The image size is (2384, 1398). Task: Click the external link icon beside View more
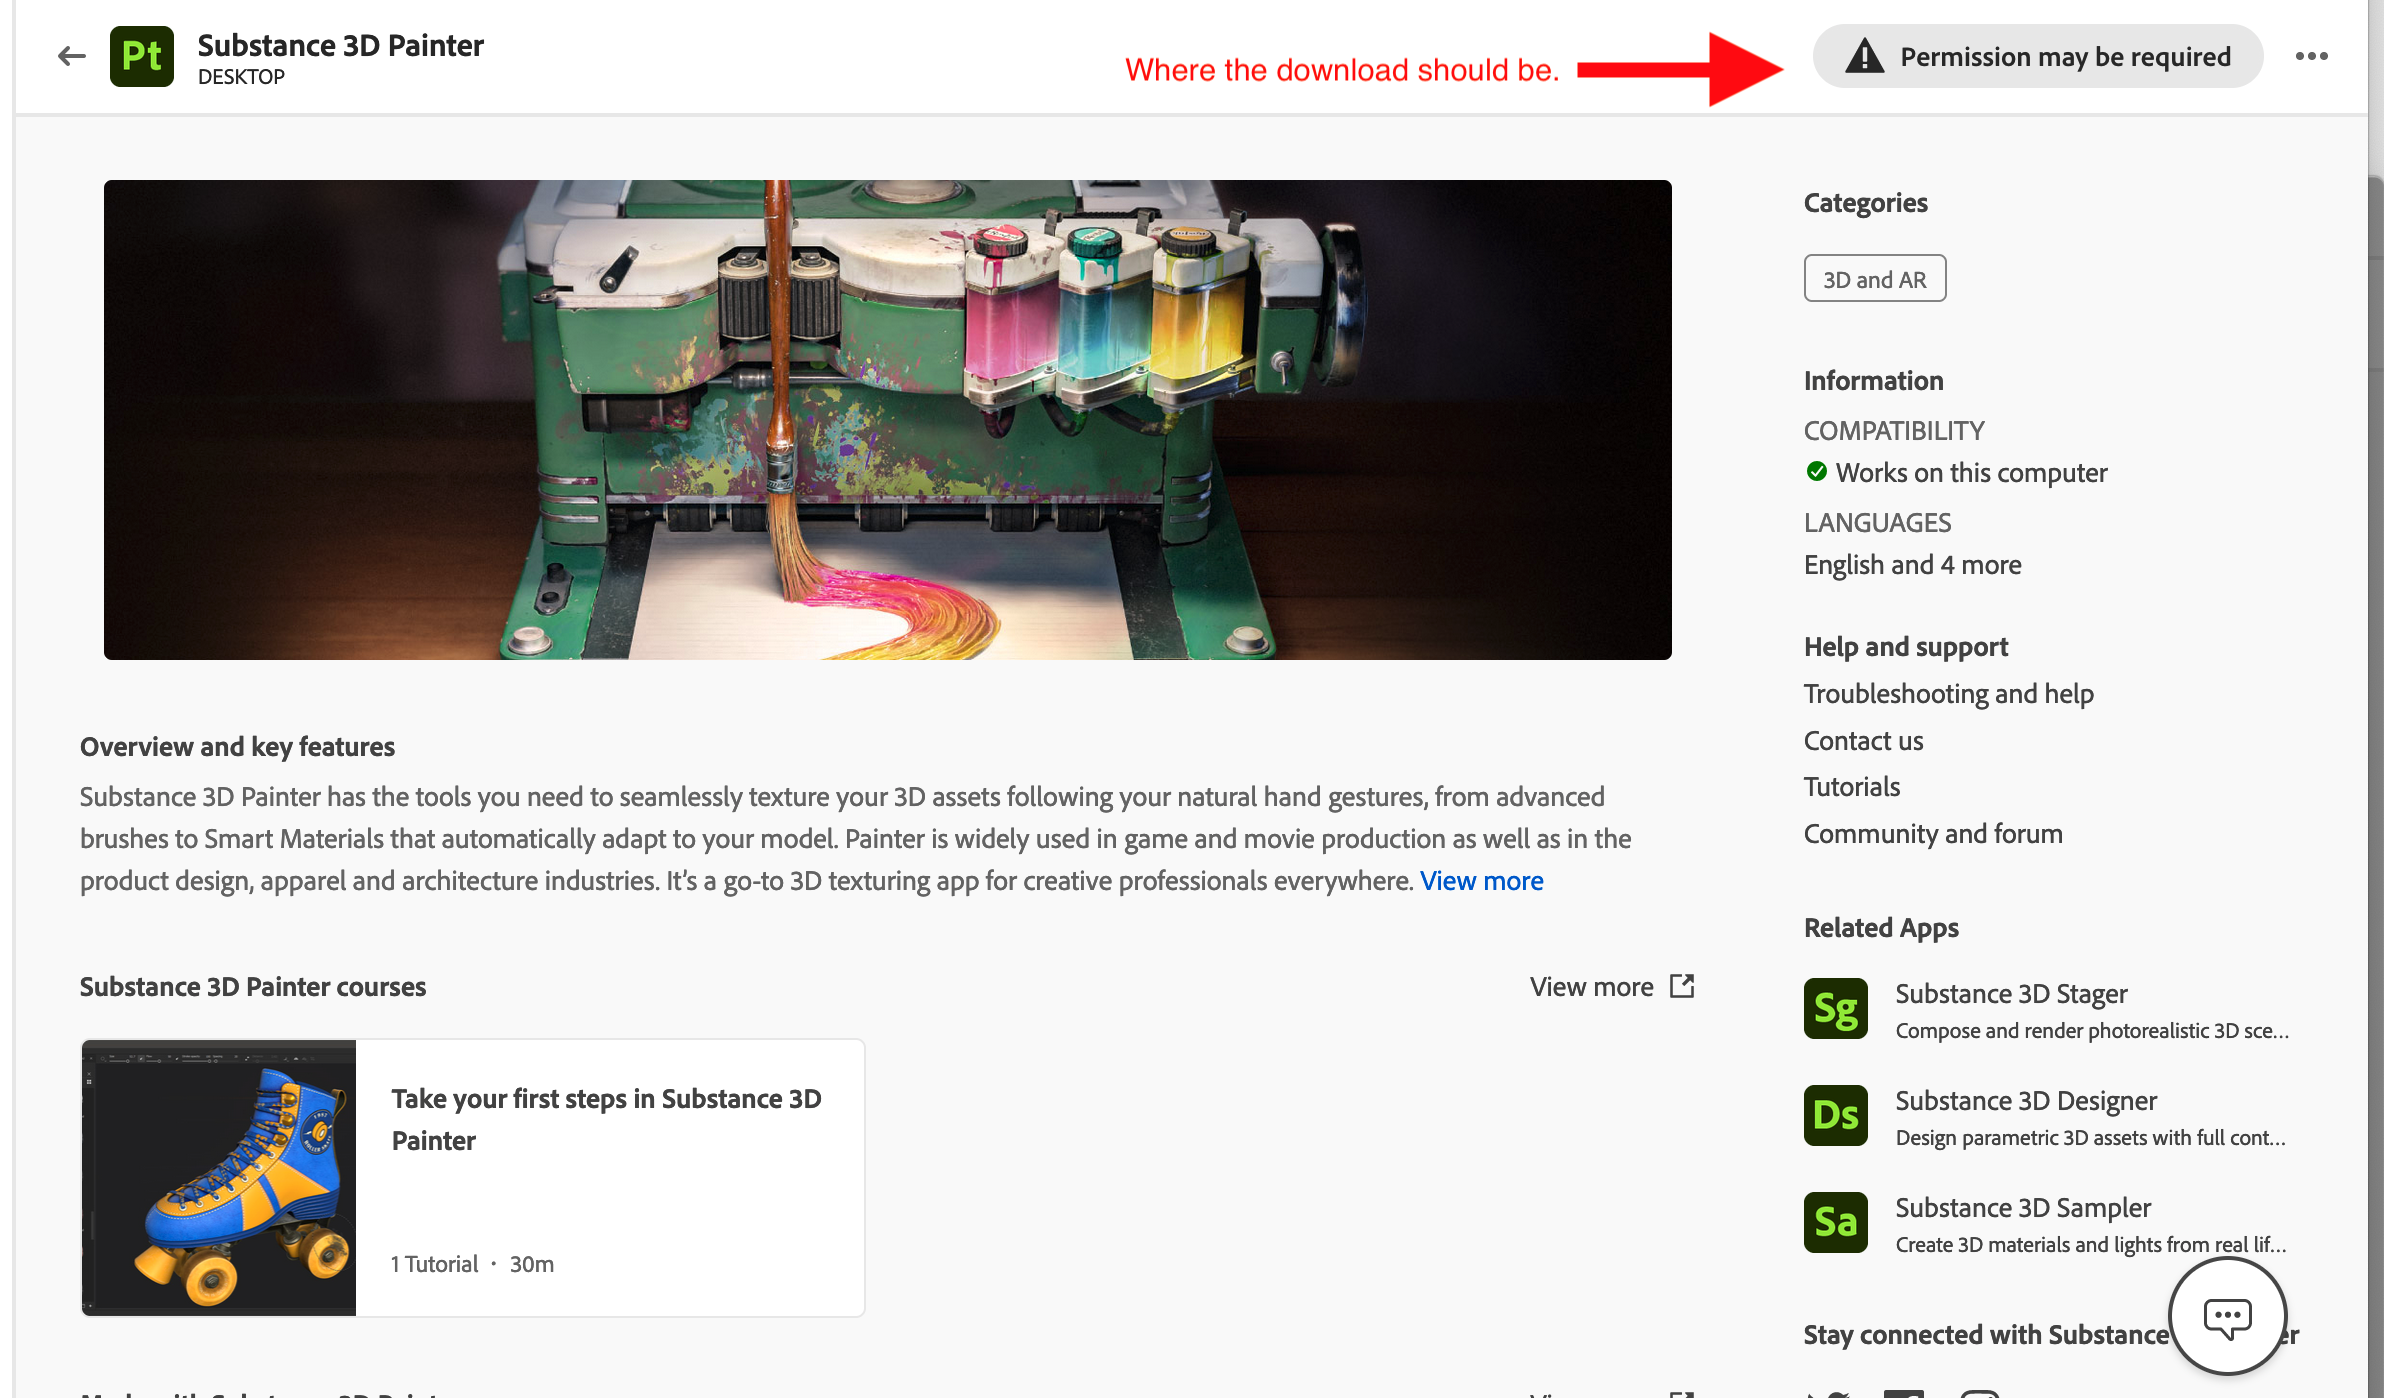coord(1682,986)
